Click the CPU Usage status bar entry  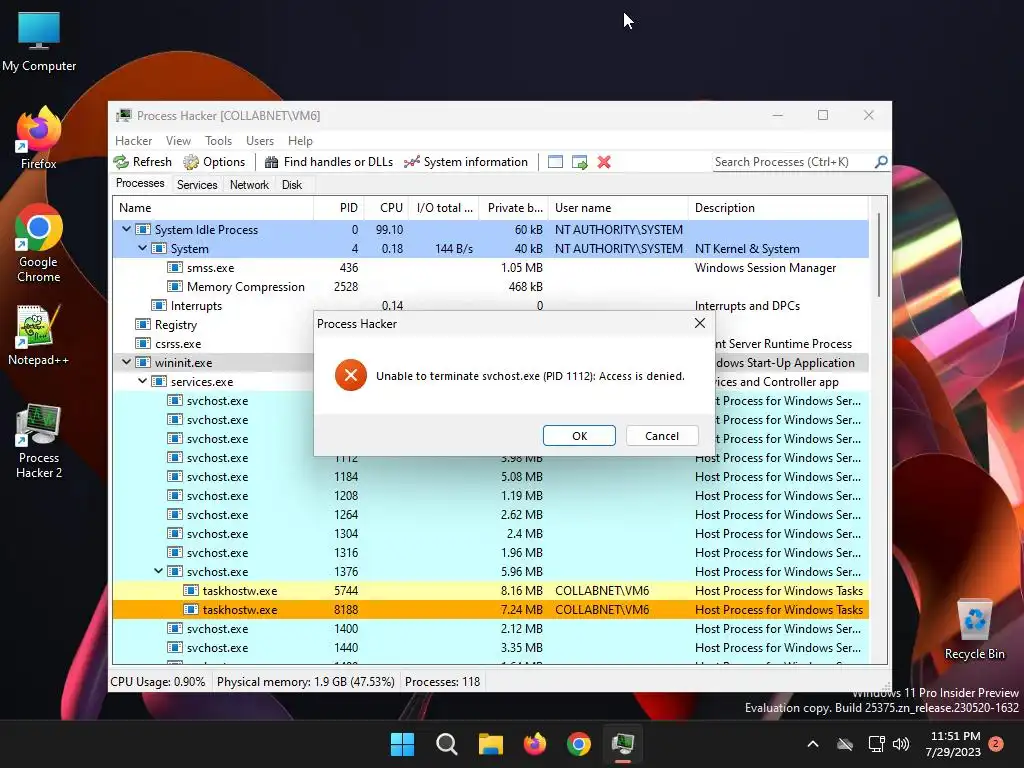pyautogui.click(x=157, y=682)
